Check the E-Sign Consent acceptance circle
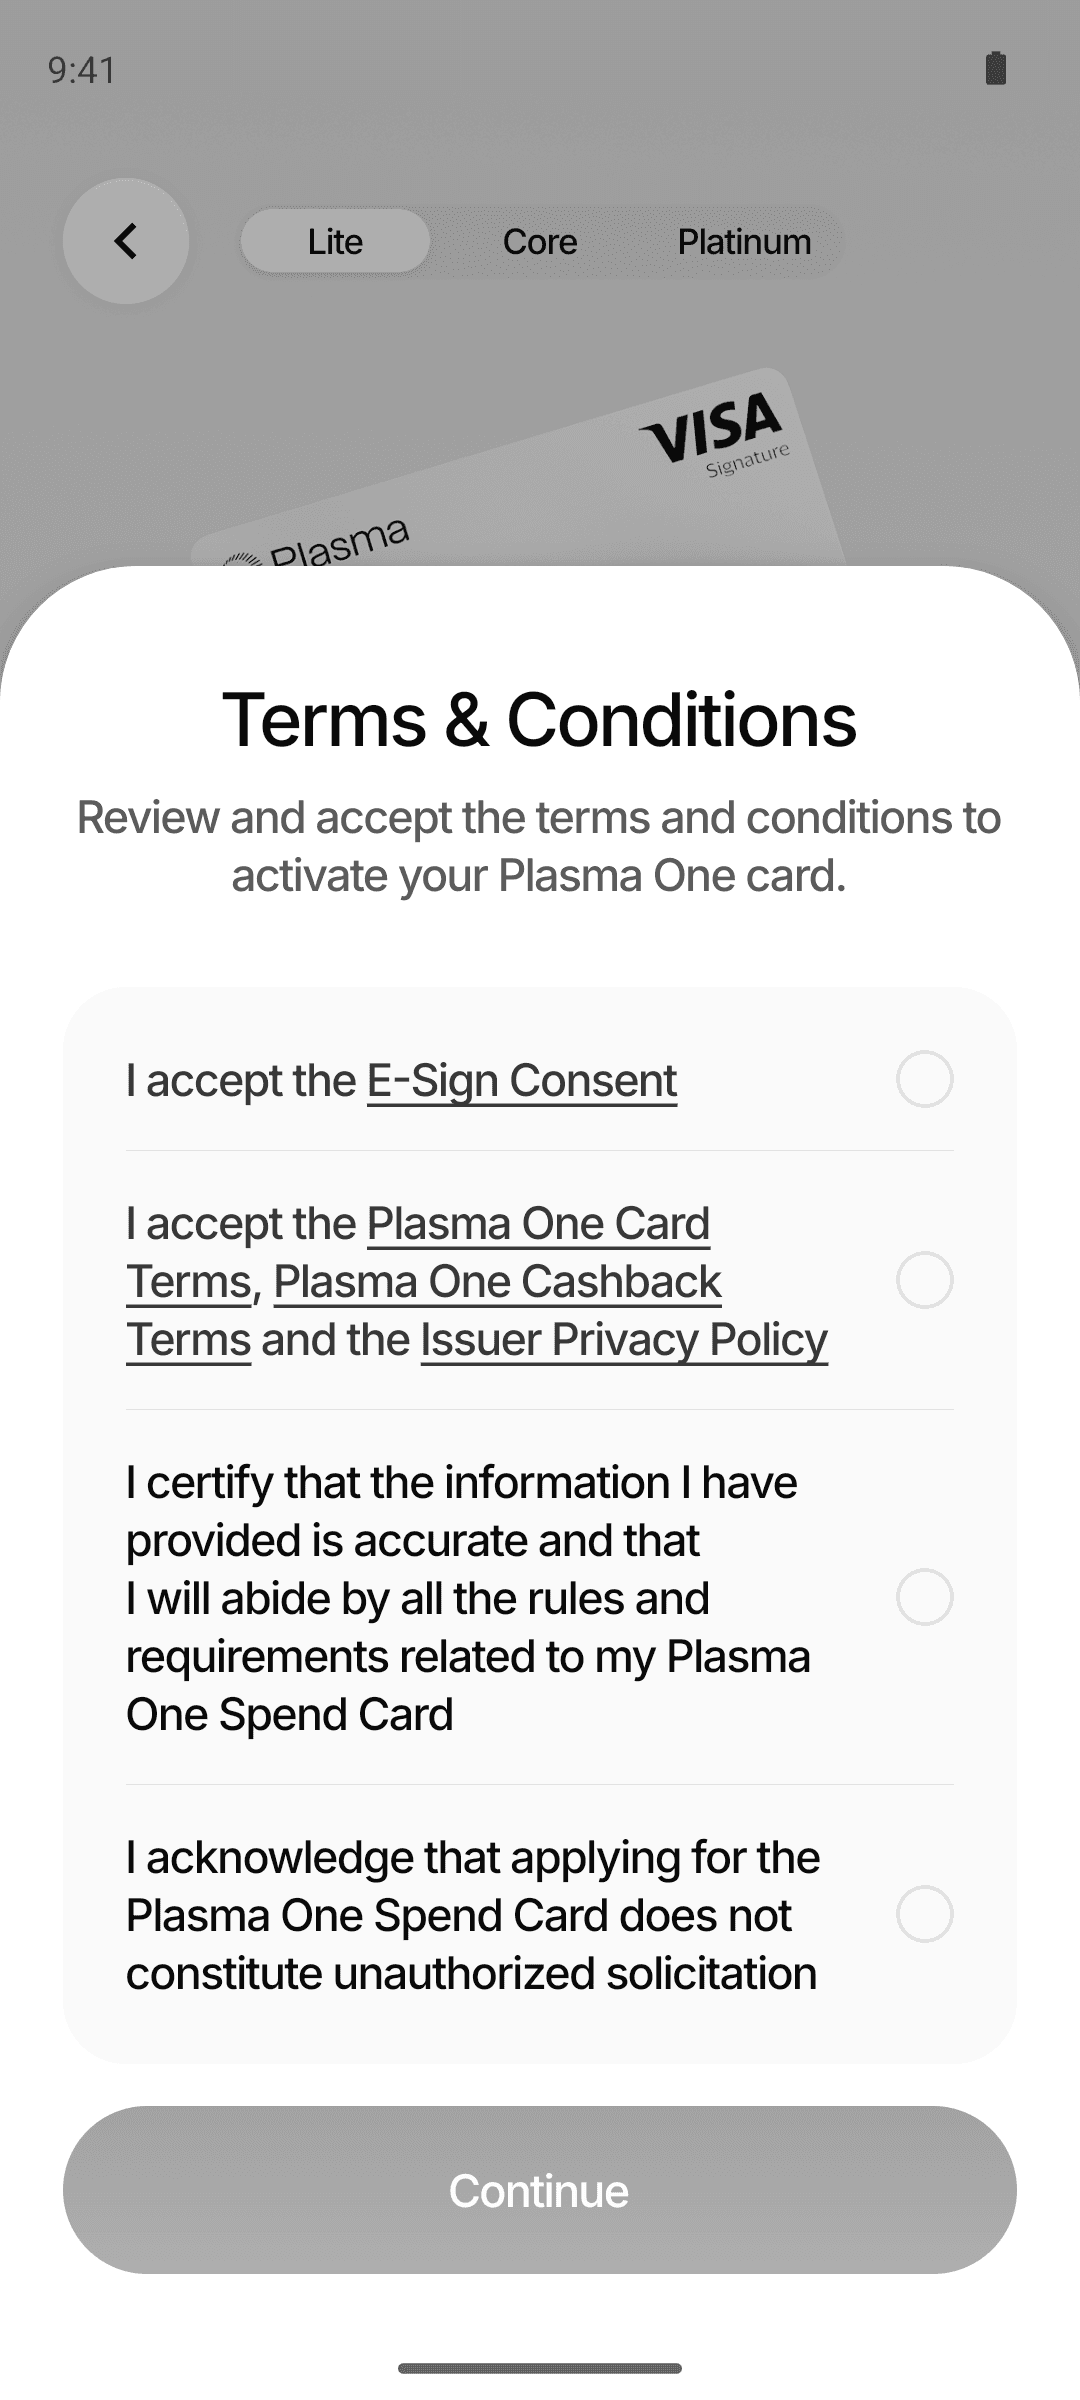Screen dimensions: 1080x2400 [x=924, y=1079]
